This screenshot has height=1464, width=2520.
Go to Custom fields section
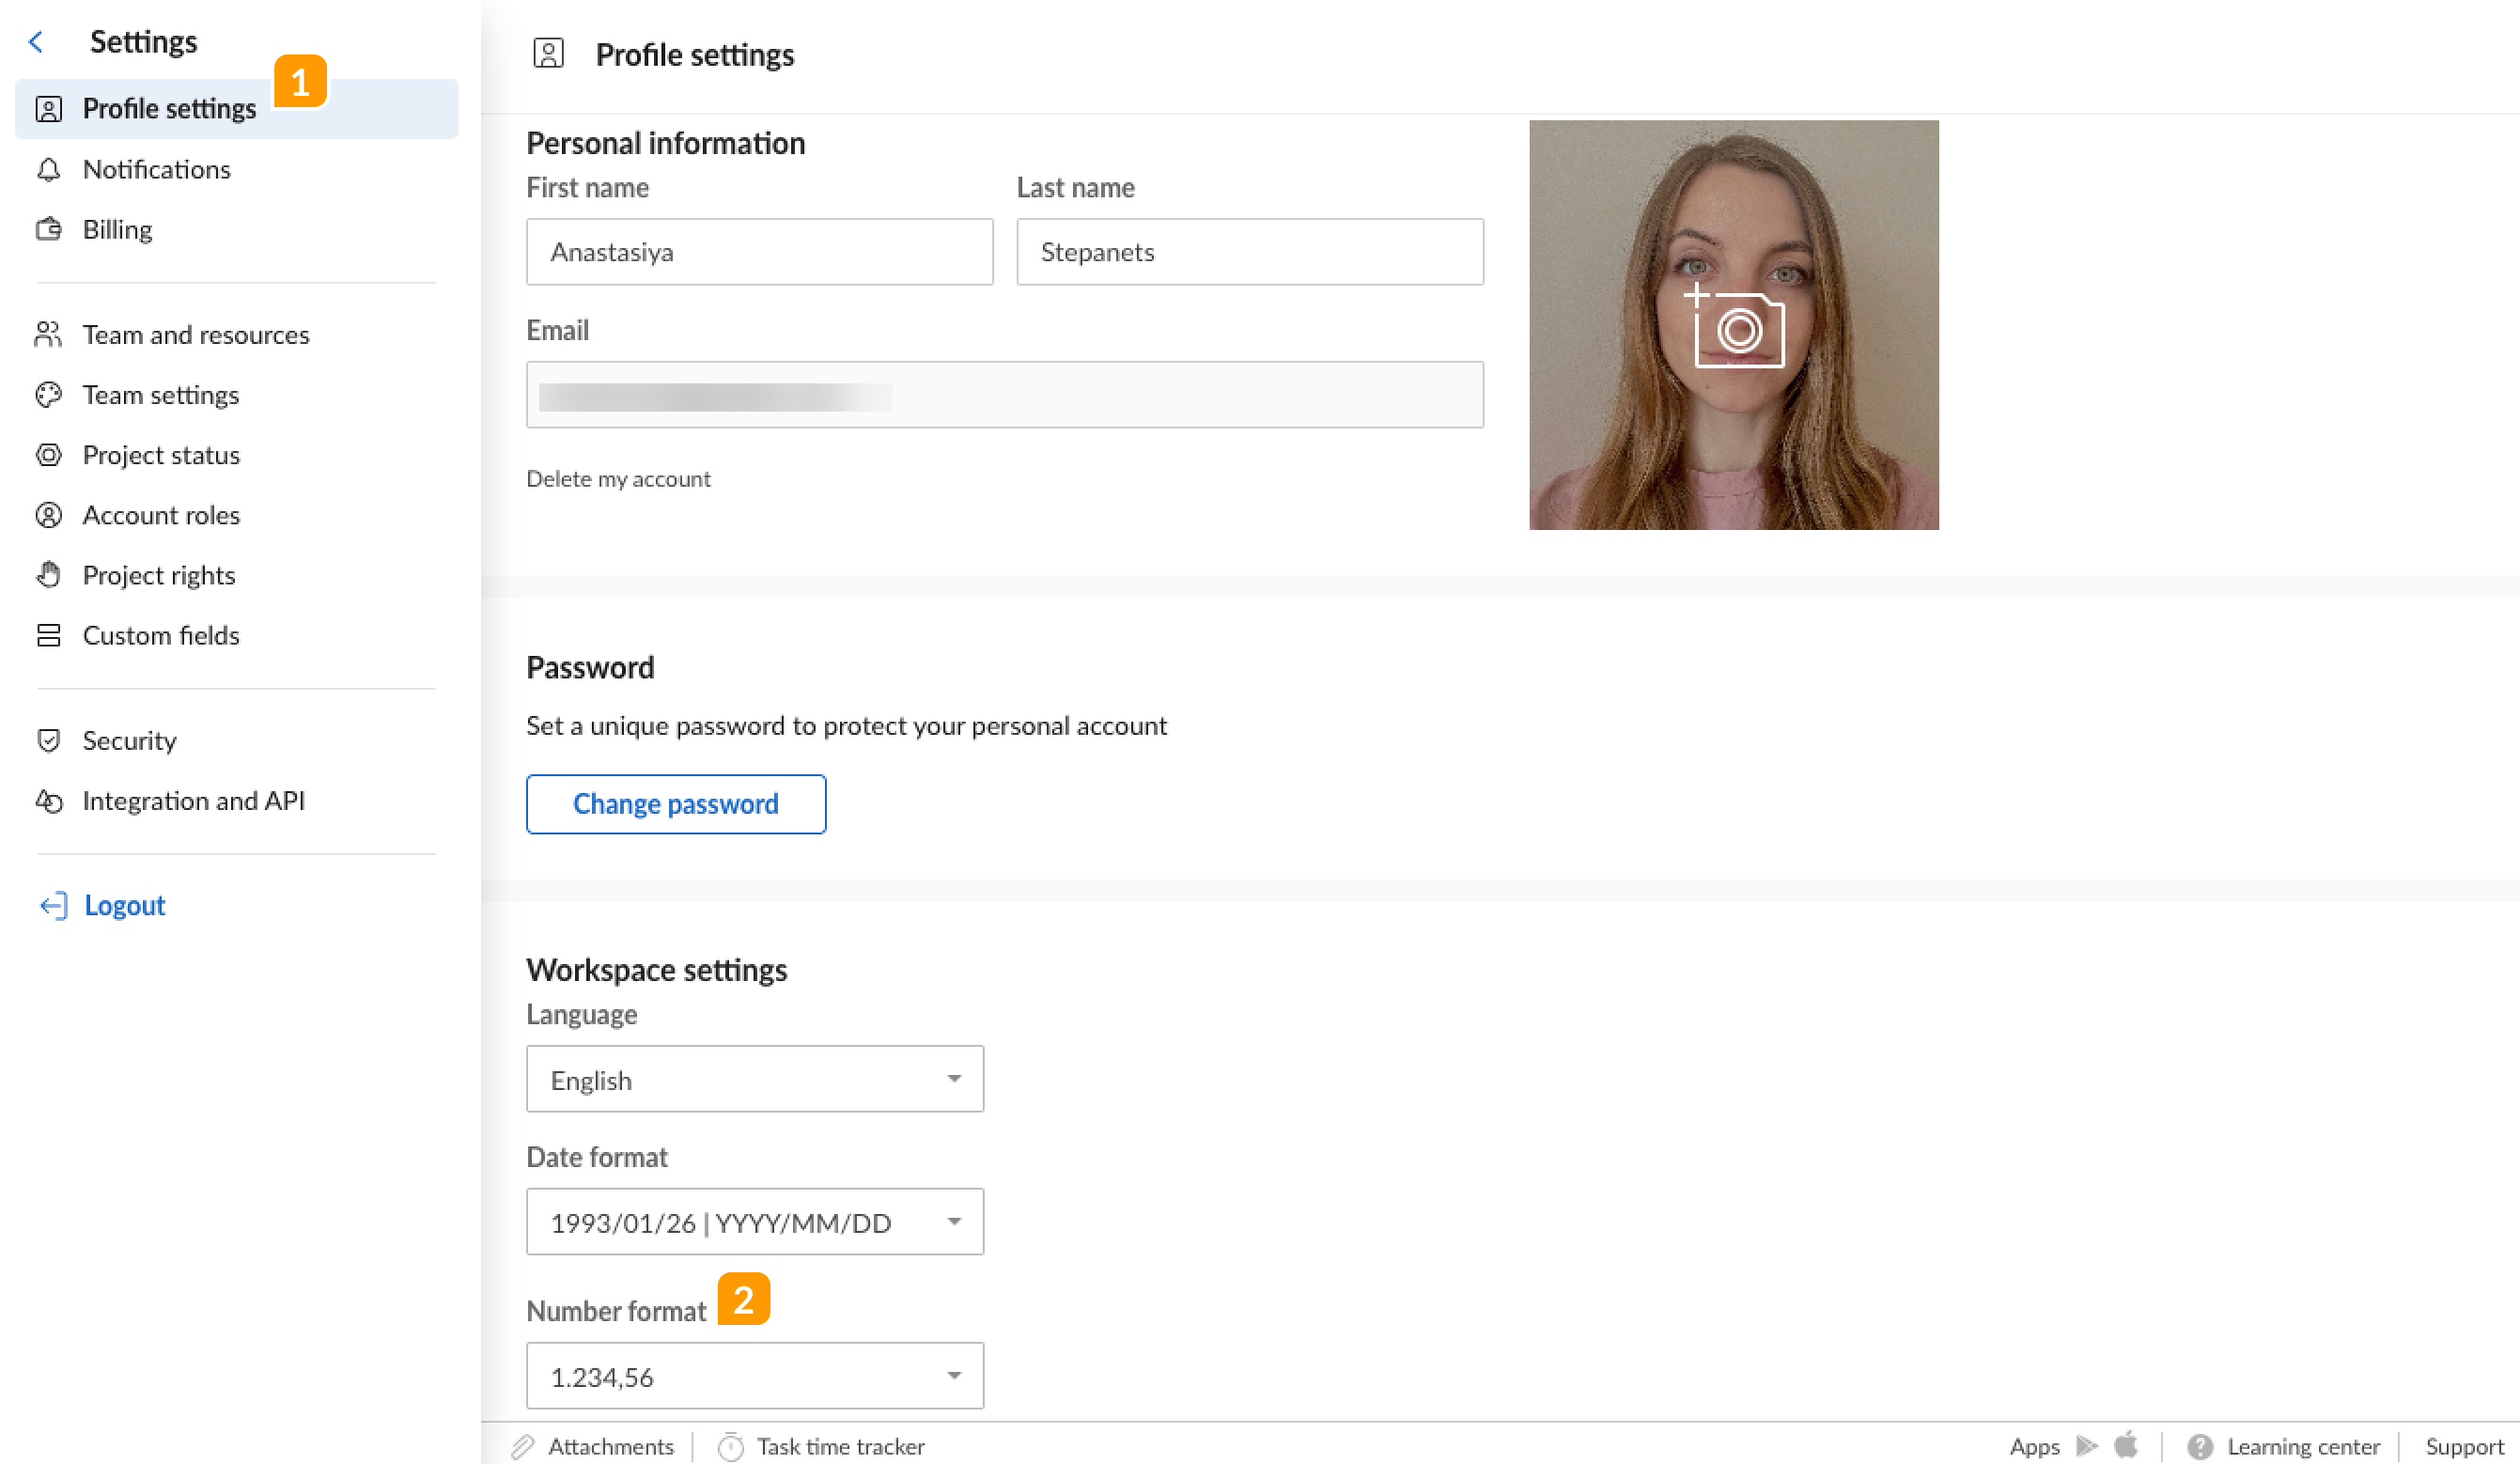(160, 636)
